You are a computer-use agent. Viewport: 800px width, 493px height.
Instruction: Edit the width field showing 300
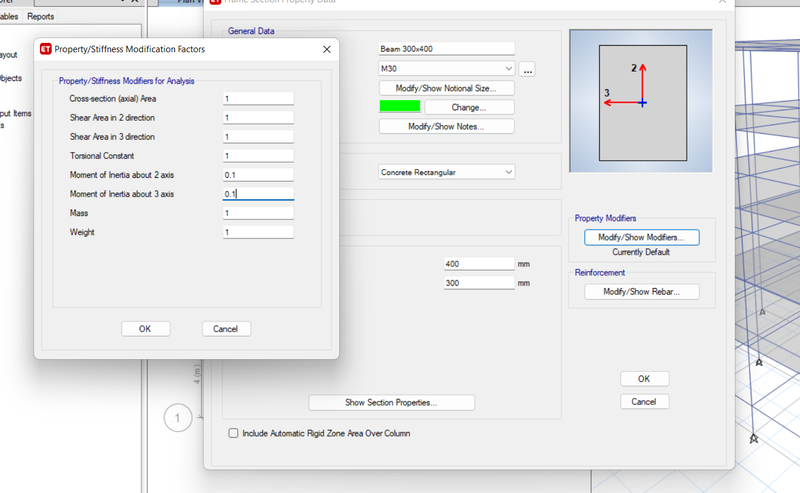click(x=479, y=283)
